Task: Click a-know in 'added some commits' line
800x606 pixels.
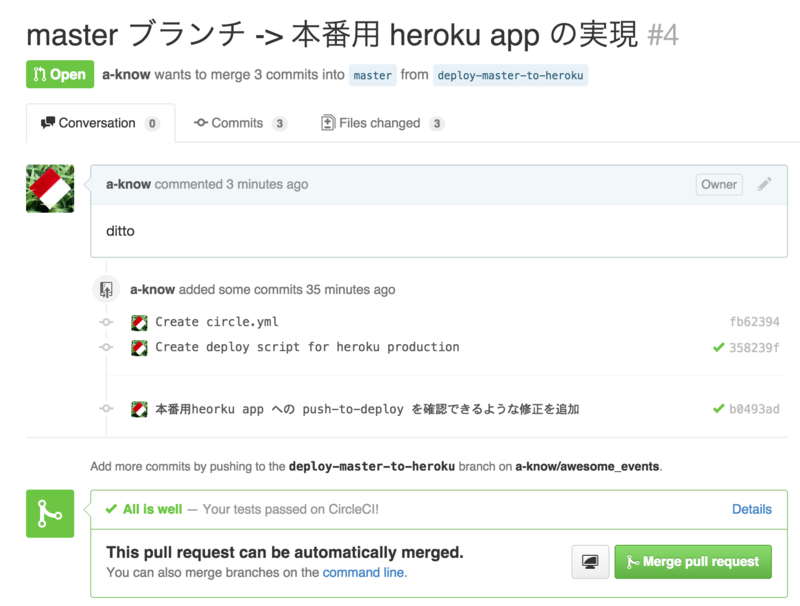Action: [x=153, y=289]
